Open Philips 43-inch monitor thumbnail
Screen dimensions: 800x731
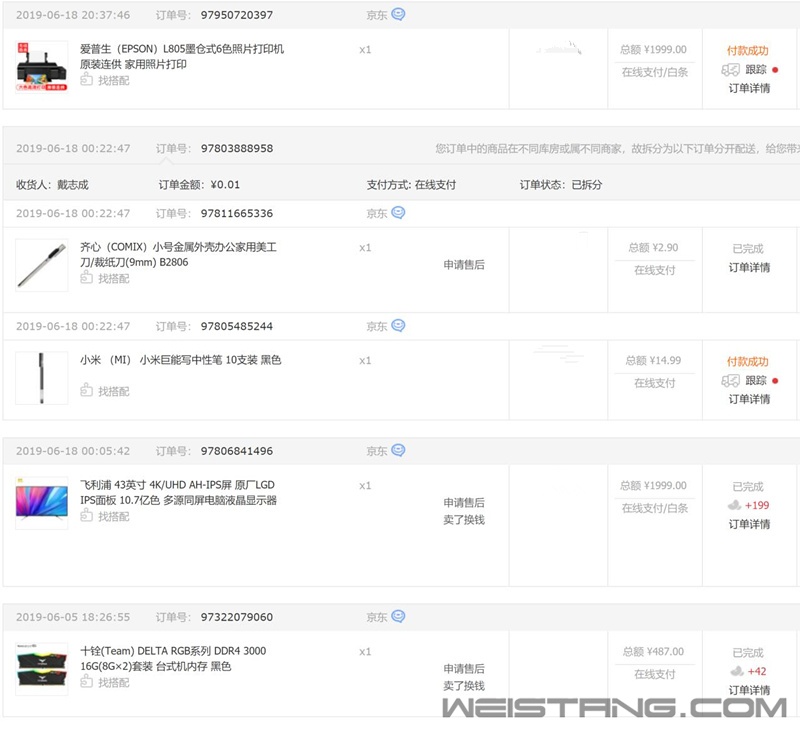pos(41,503)
